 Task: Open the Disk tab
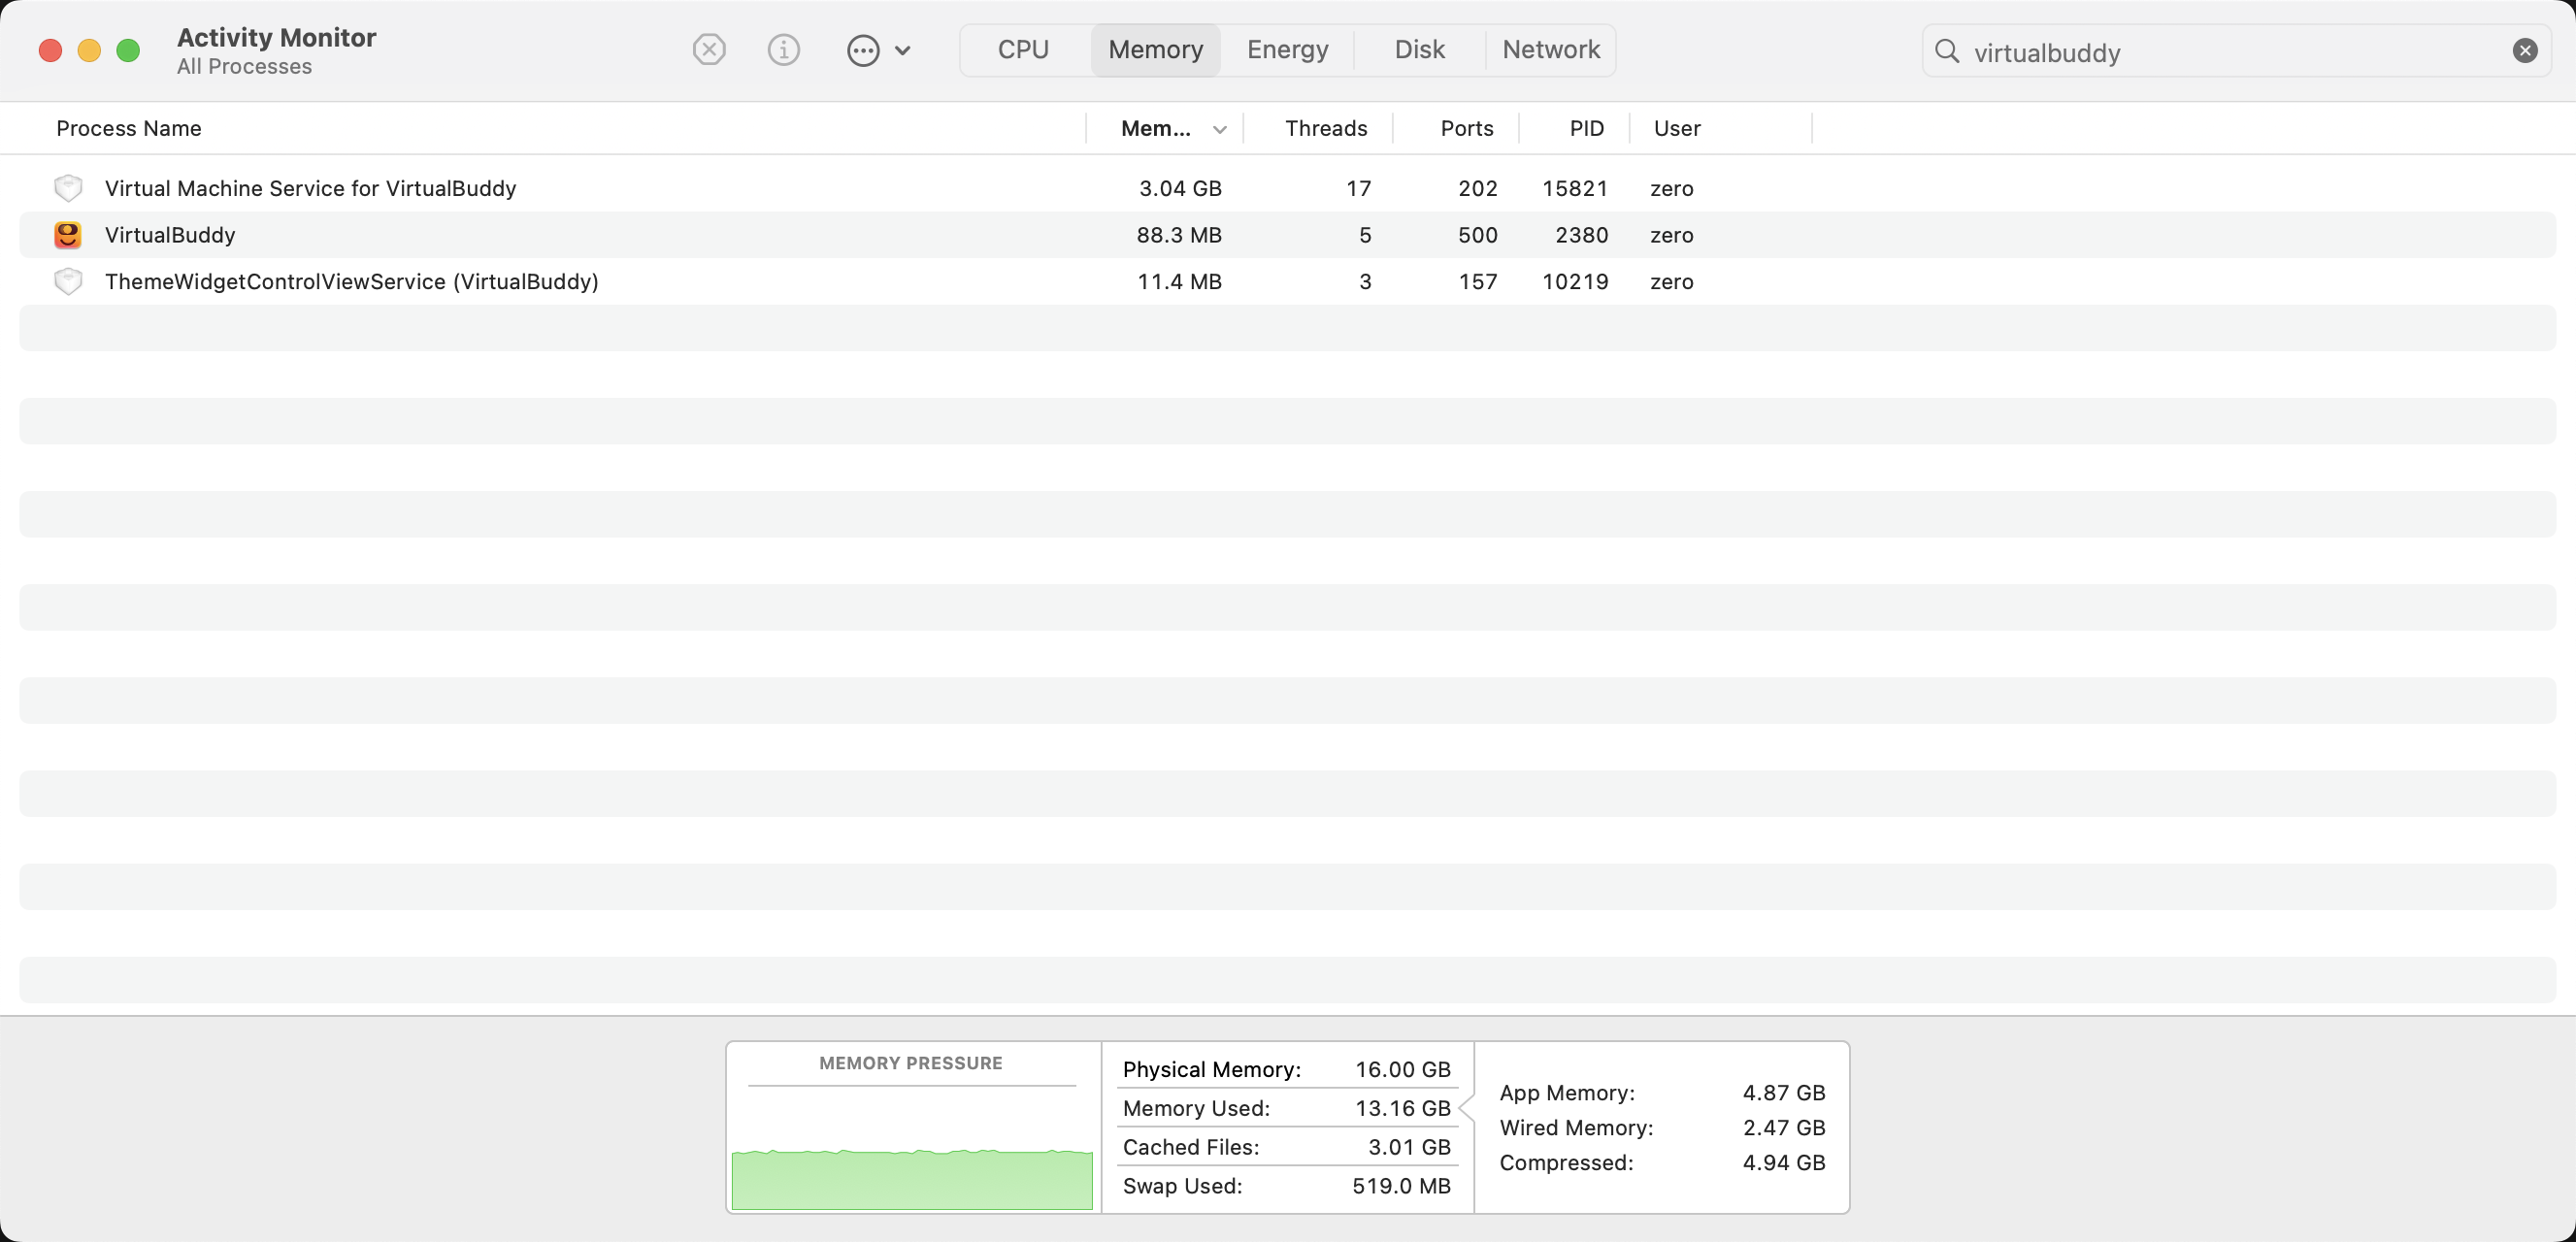[x=1419, y=50]
